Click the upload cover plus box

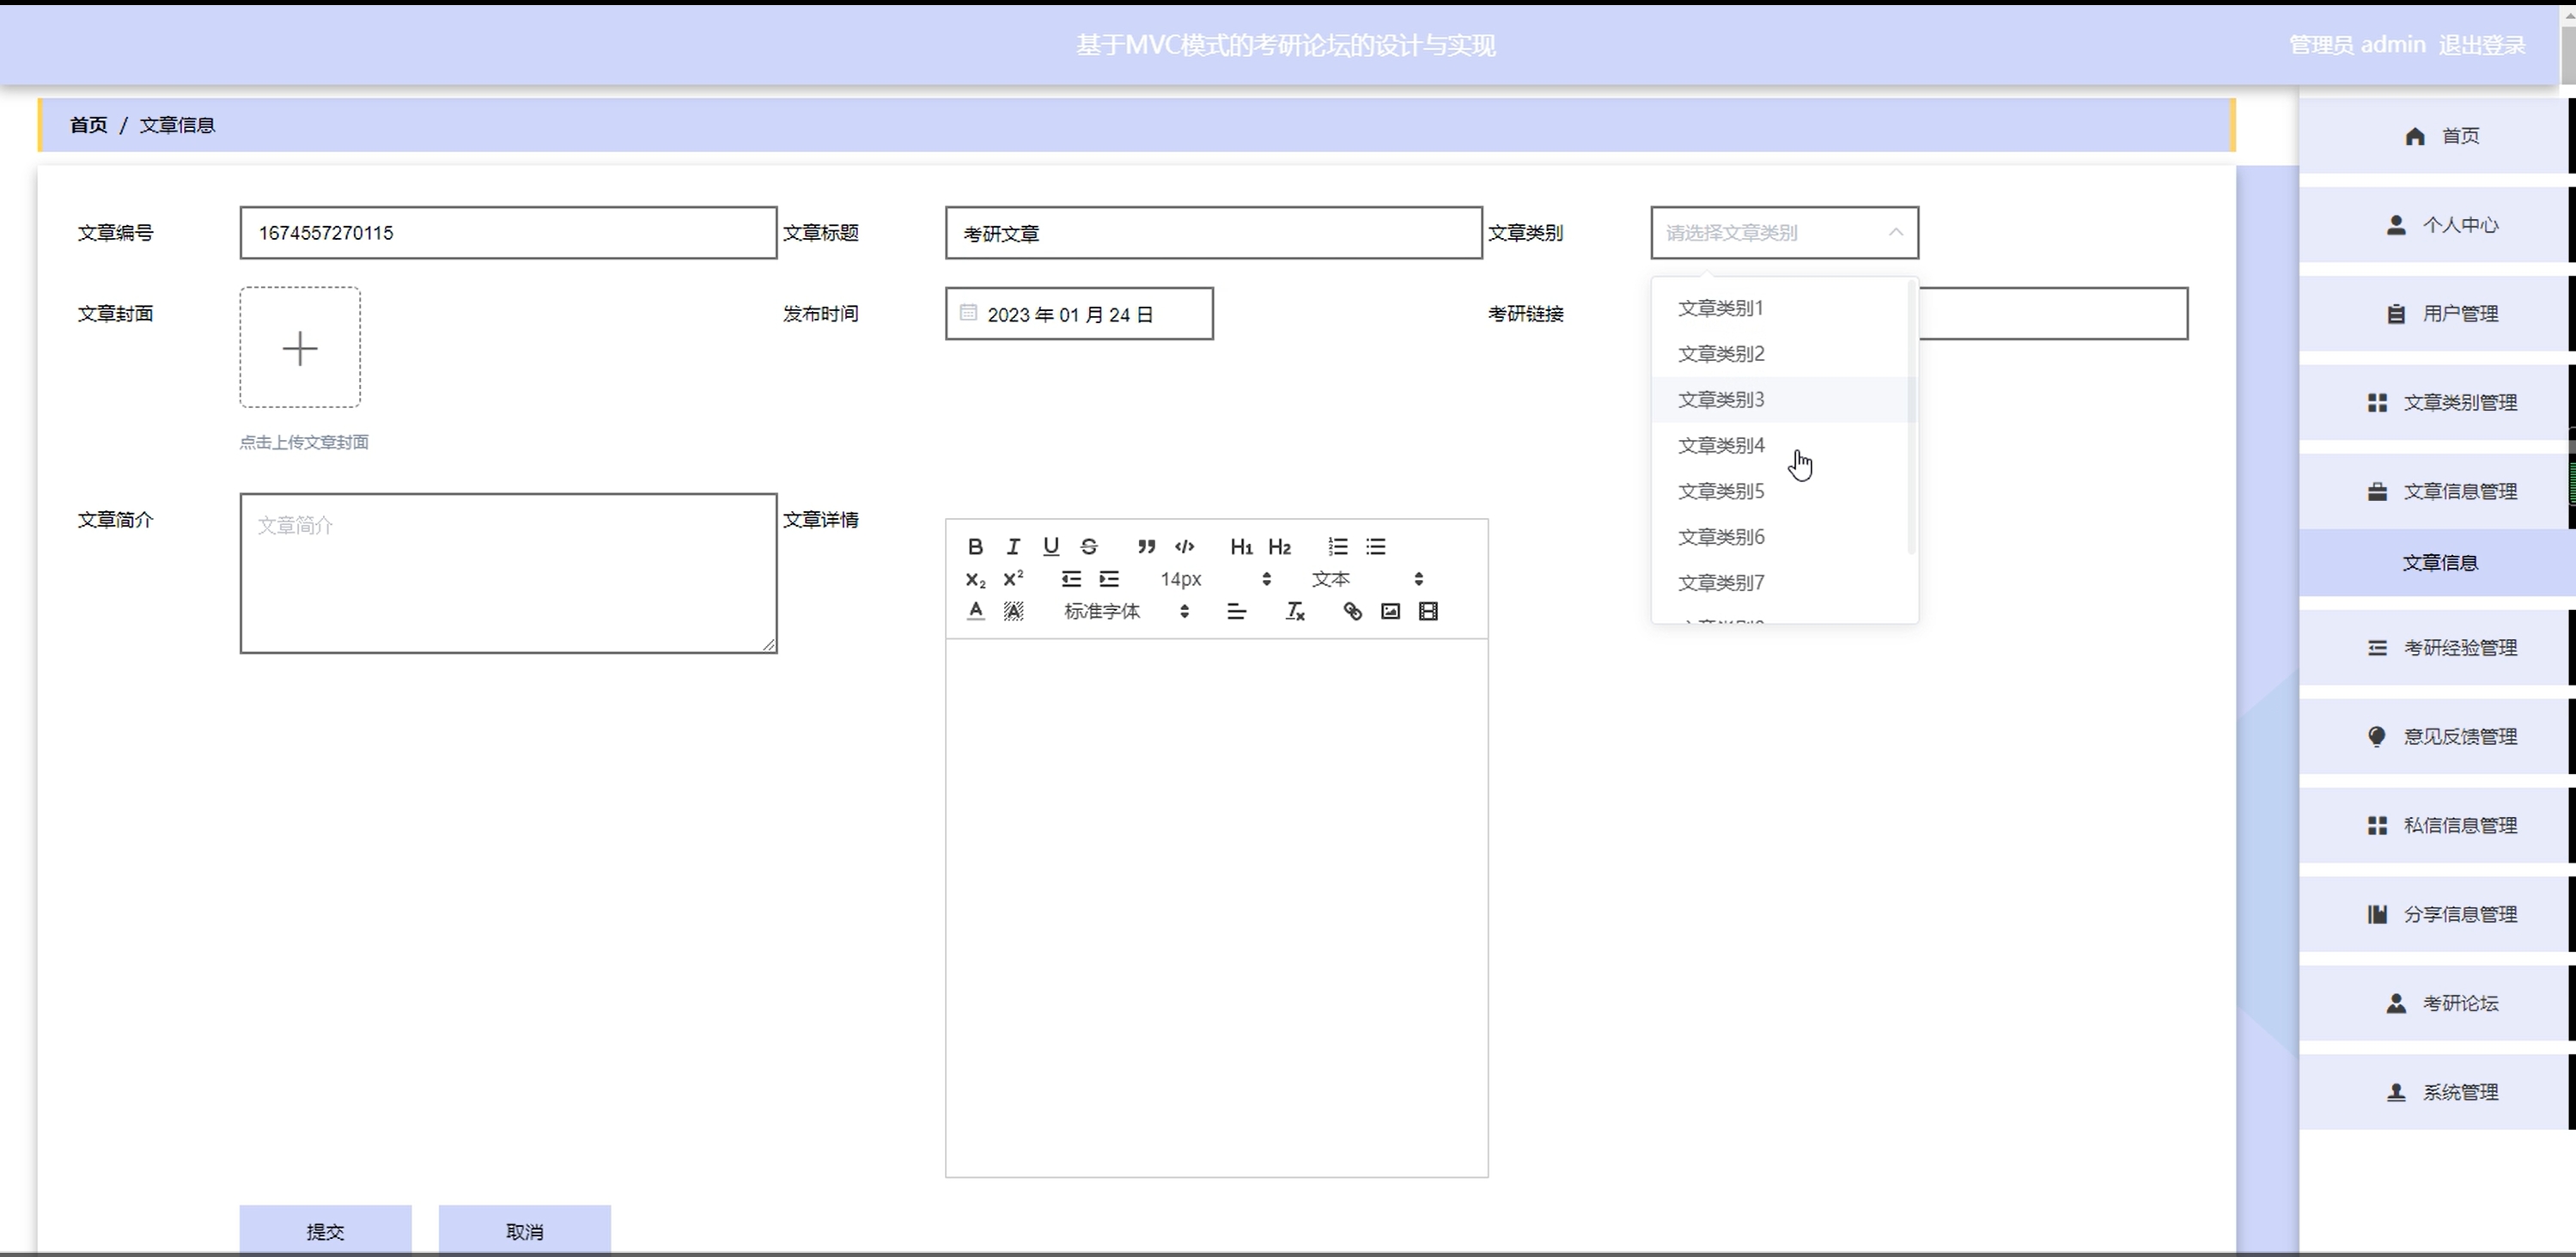coord(300,348)
